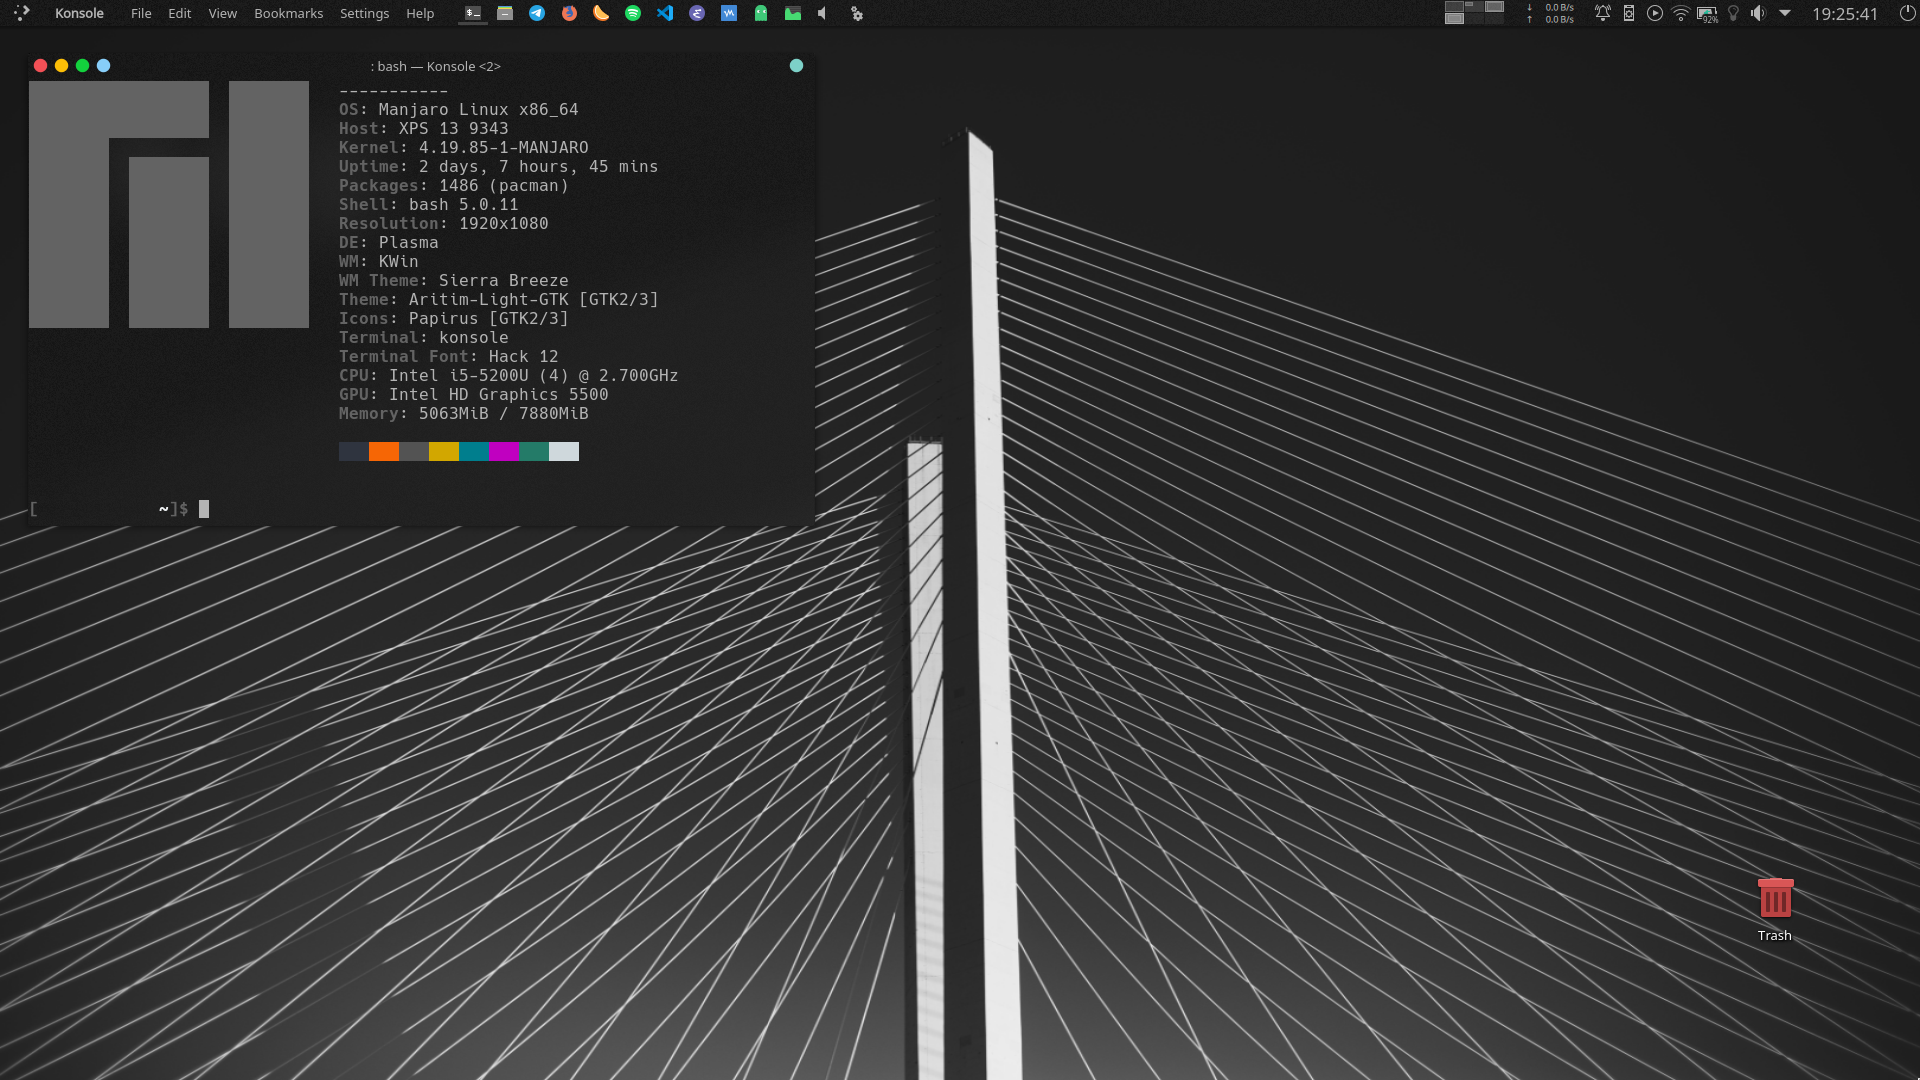The width and height of the screenshot is (1920, 1080).
Task: Click the blue square waveform app icon in the panel
Action: 729,13
